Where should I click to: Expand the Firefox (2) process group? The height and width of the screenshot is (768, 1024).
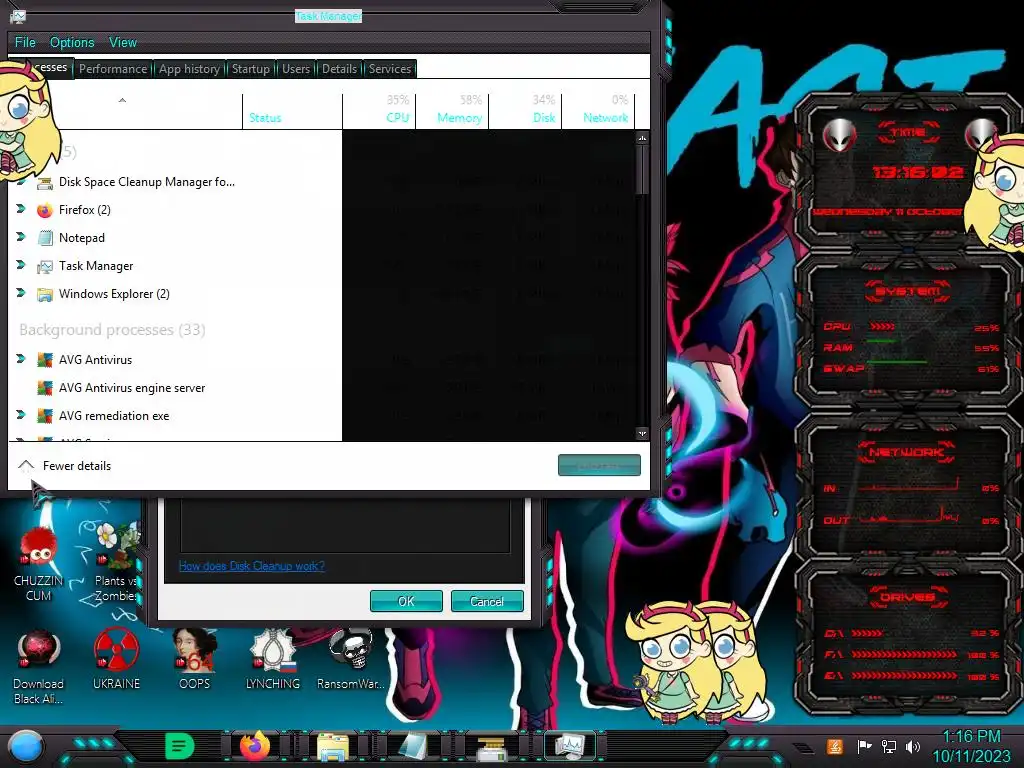point(20,208)
